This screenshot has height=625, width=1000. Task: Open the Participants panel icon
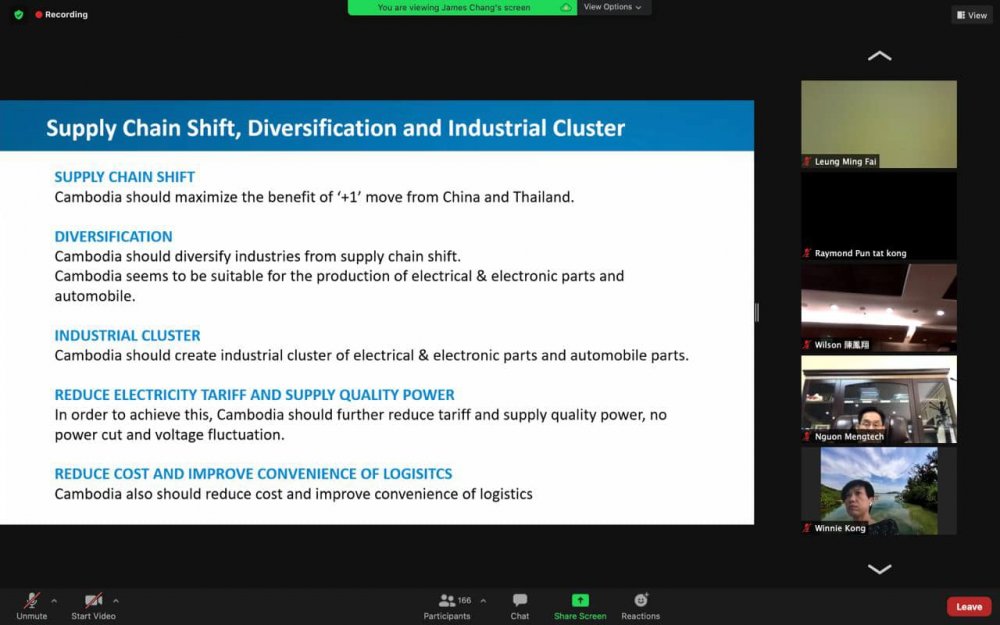(447, 600)
